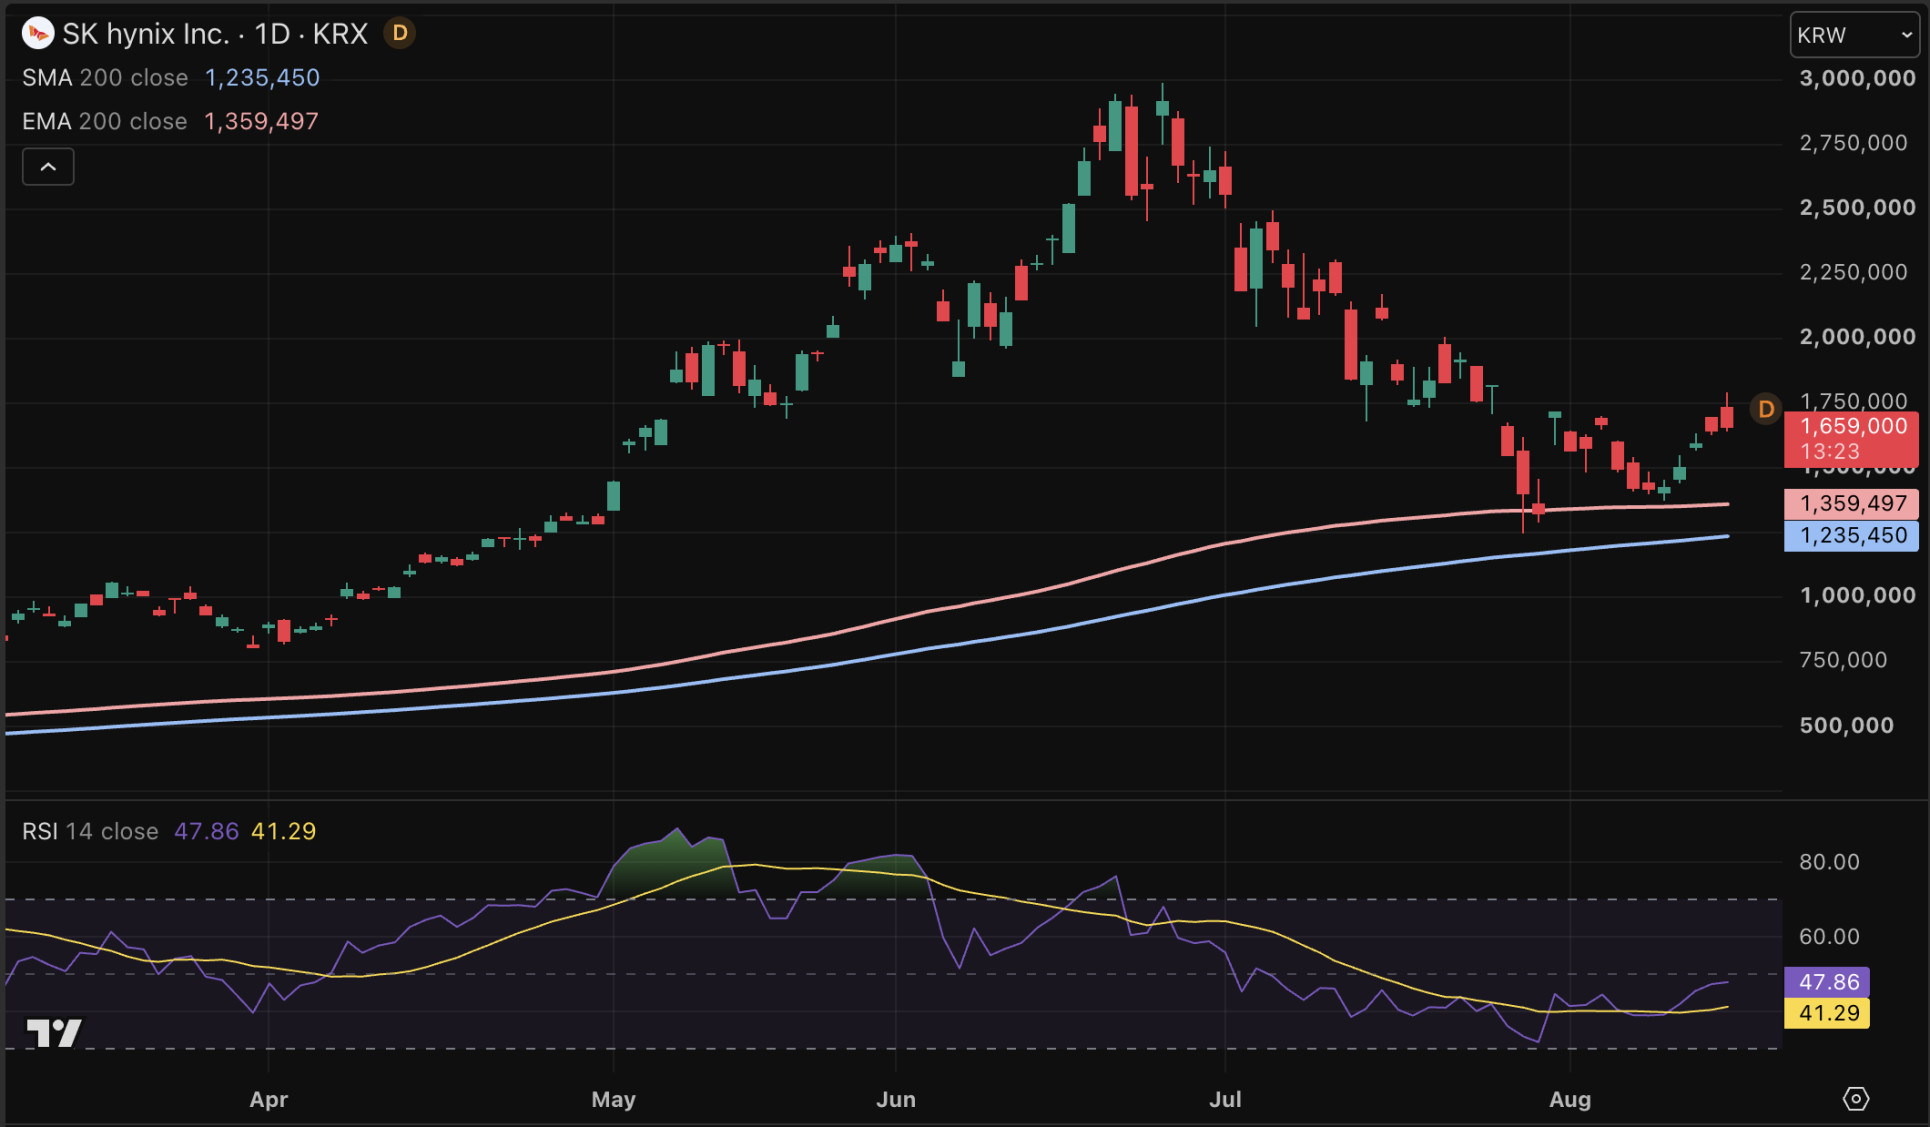
Task: Click the Jun label on the time axis
Action: 895,1100
